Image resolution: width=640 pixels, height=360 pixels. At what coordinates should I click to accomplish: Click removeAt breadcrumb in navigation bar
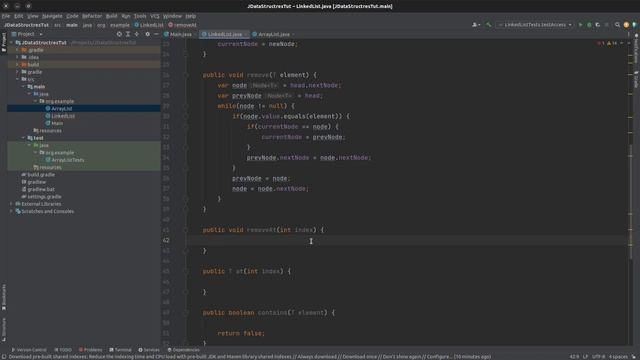(183, 25)
